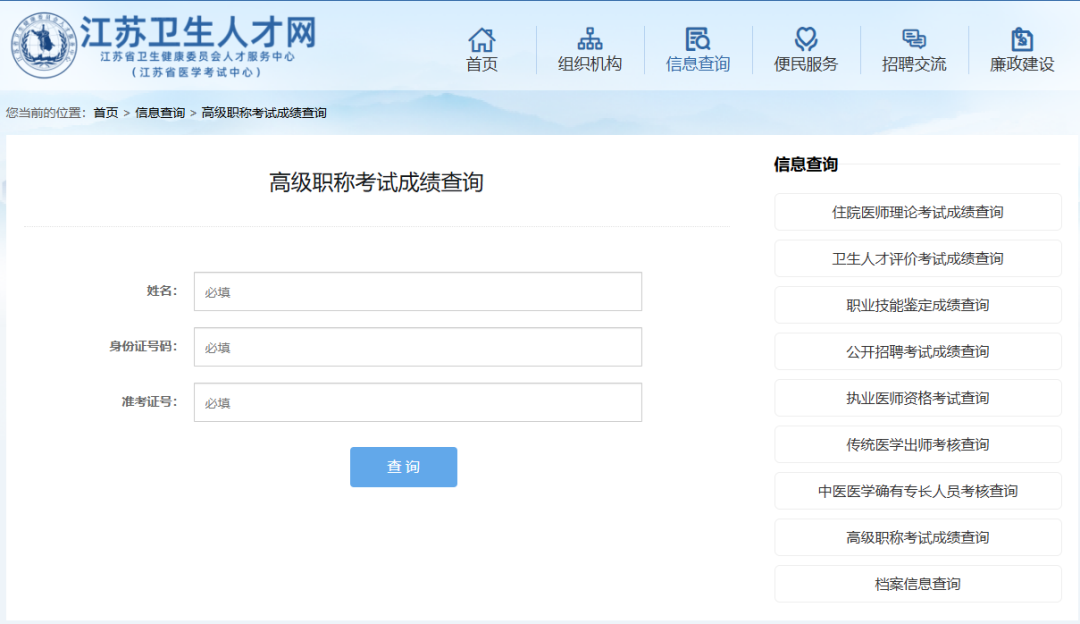Click the 姓名 field label
Viewport: 1080px width, 624px height.
162,291
